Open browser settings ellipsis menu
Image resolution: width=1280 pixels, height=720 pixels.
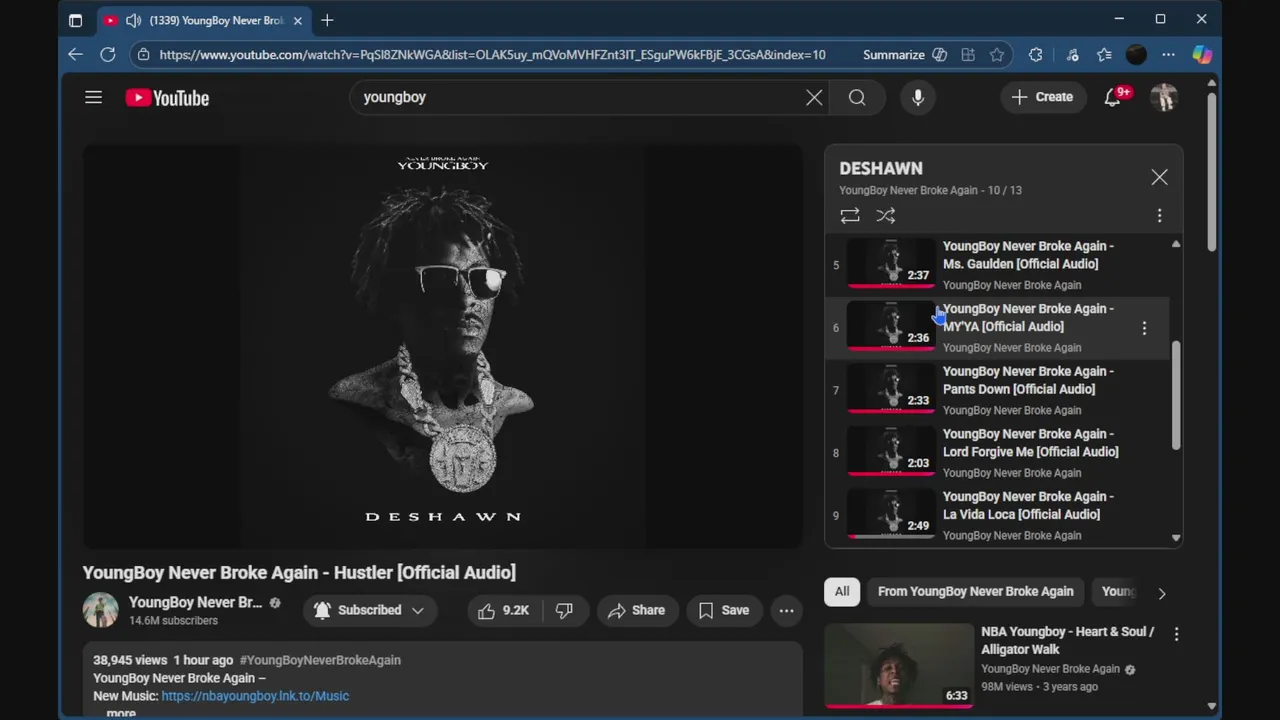(1168, 55)
